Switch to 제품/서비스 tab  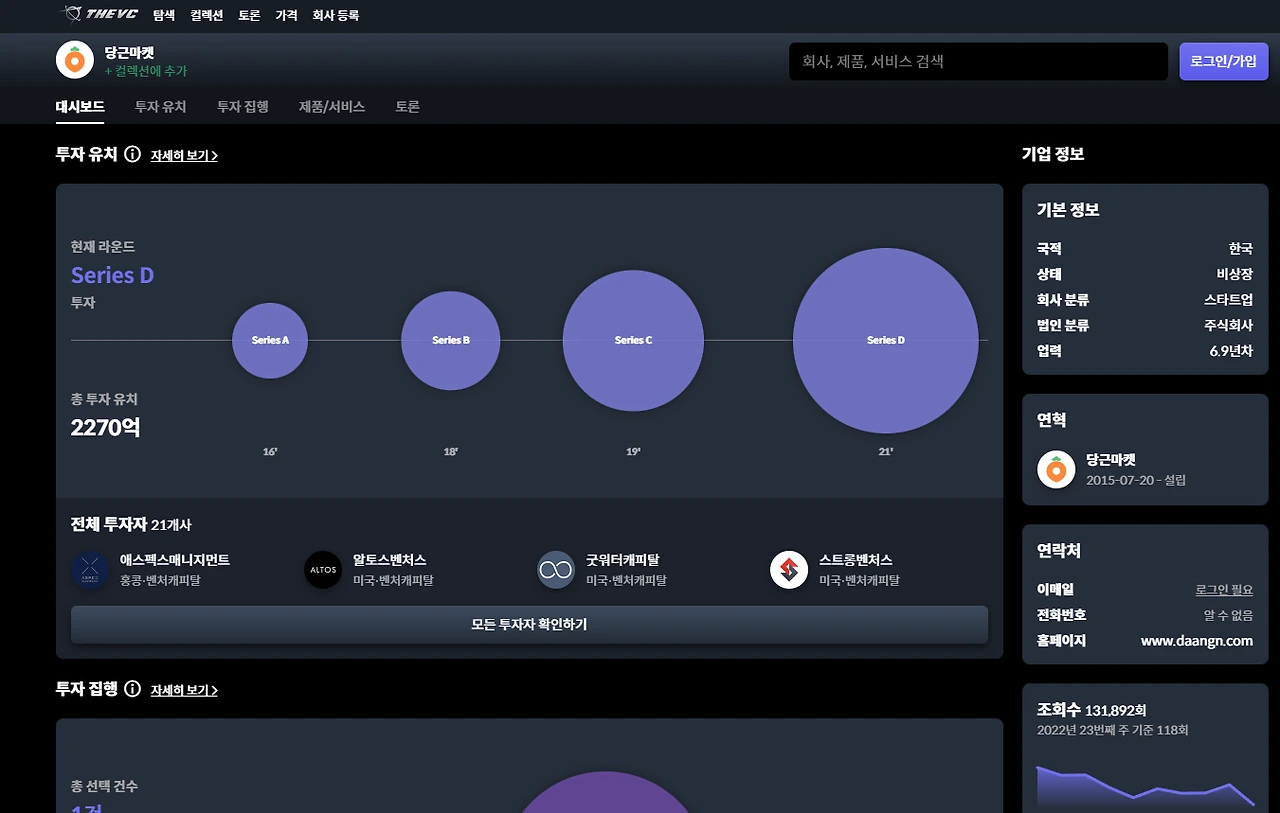pos(332,106)
